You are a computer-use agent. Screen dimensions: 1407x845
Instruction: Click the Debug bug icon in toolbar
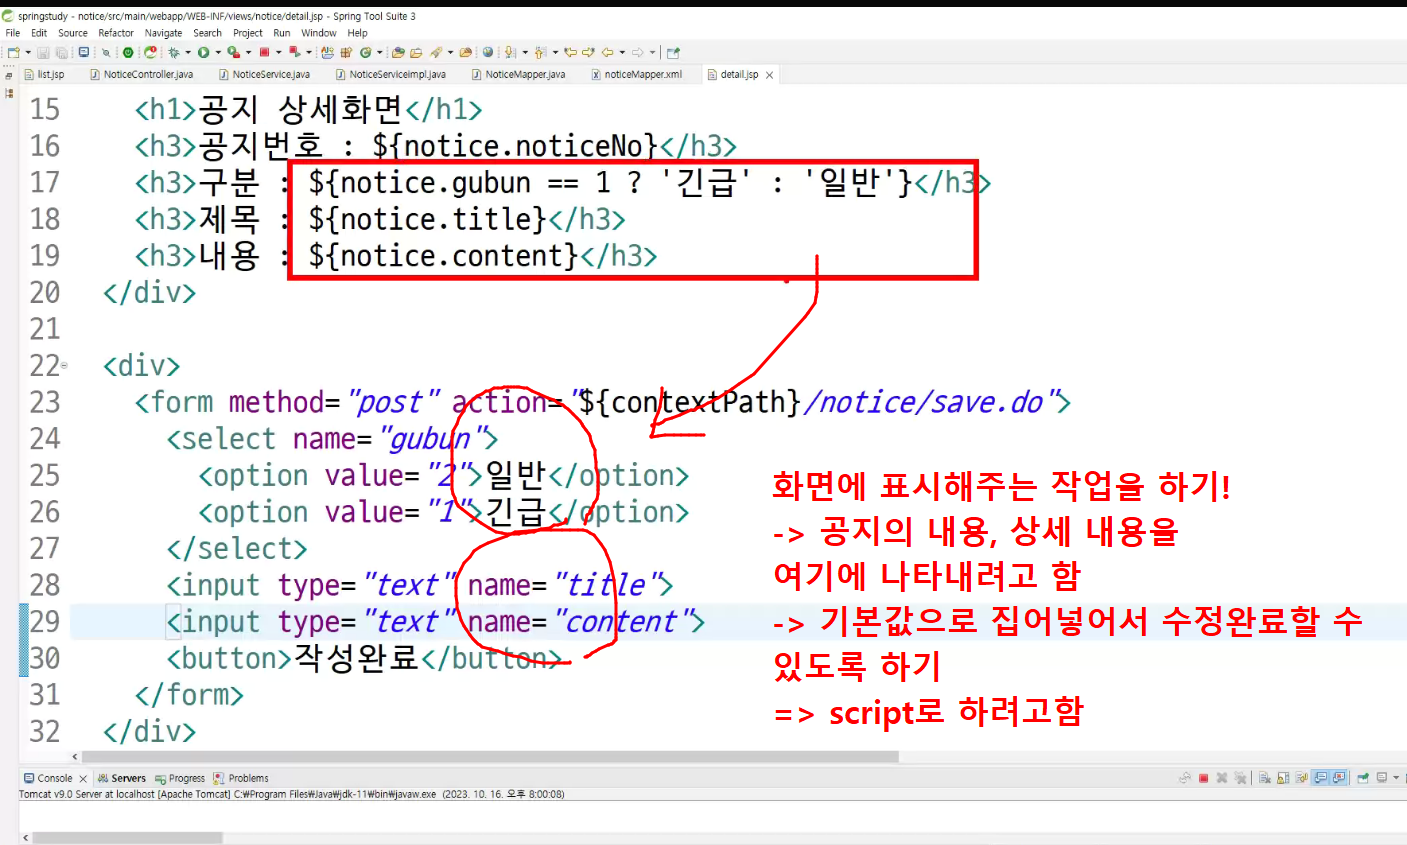point(174,52)
